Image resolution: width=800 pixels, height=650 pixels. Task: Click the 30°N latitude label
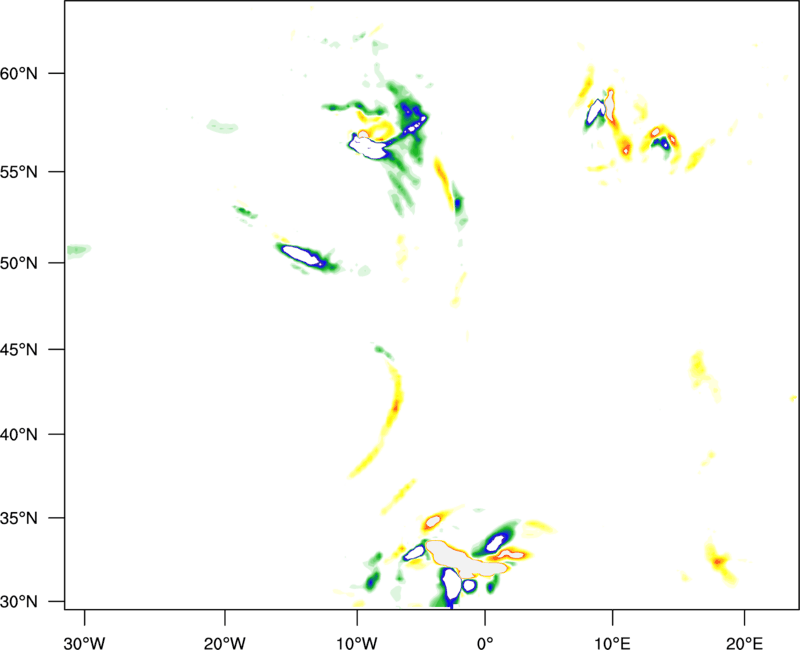coord(19,602)
